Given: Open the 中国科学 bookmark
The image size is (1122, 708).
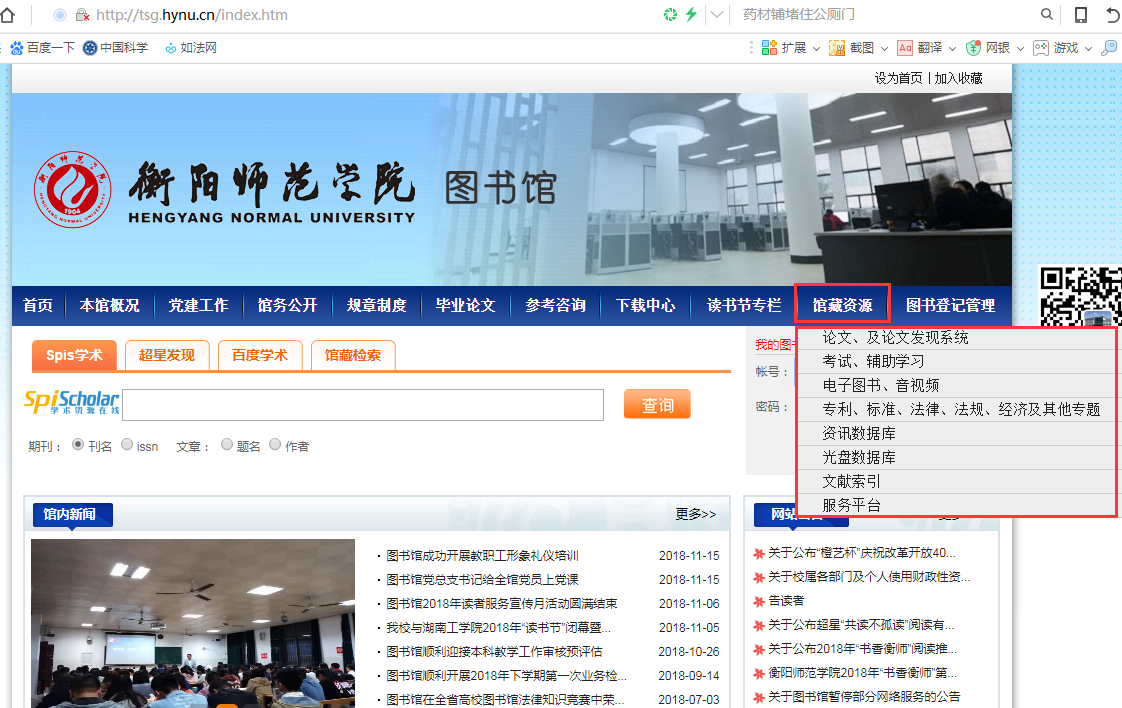Looking at the screenshot, I should (115, 48).
